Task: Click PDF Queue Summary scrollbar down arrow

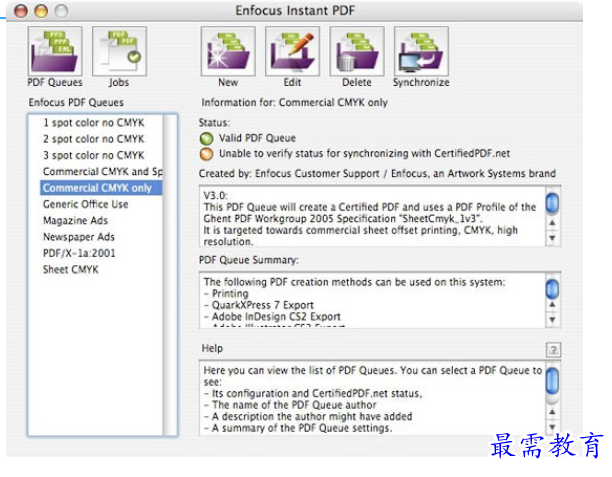Action: pyautogui.click(x=552, y=320)
